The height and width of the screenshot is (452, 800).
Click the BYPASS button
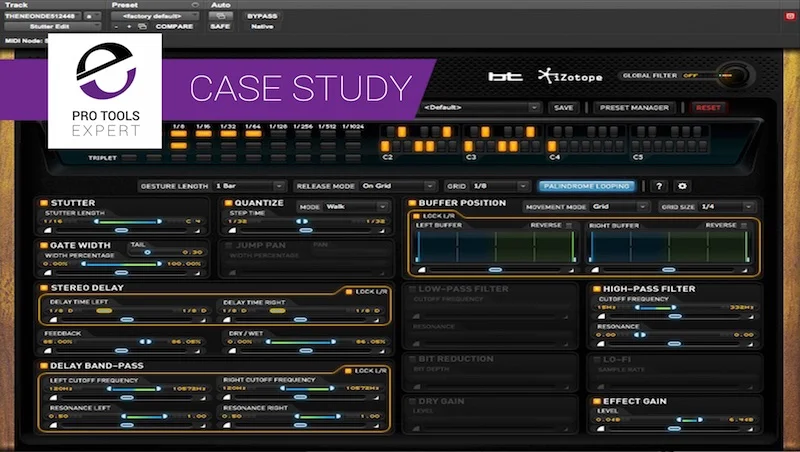(x=262, y=16)
